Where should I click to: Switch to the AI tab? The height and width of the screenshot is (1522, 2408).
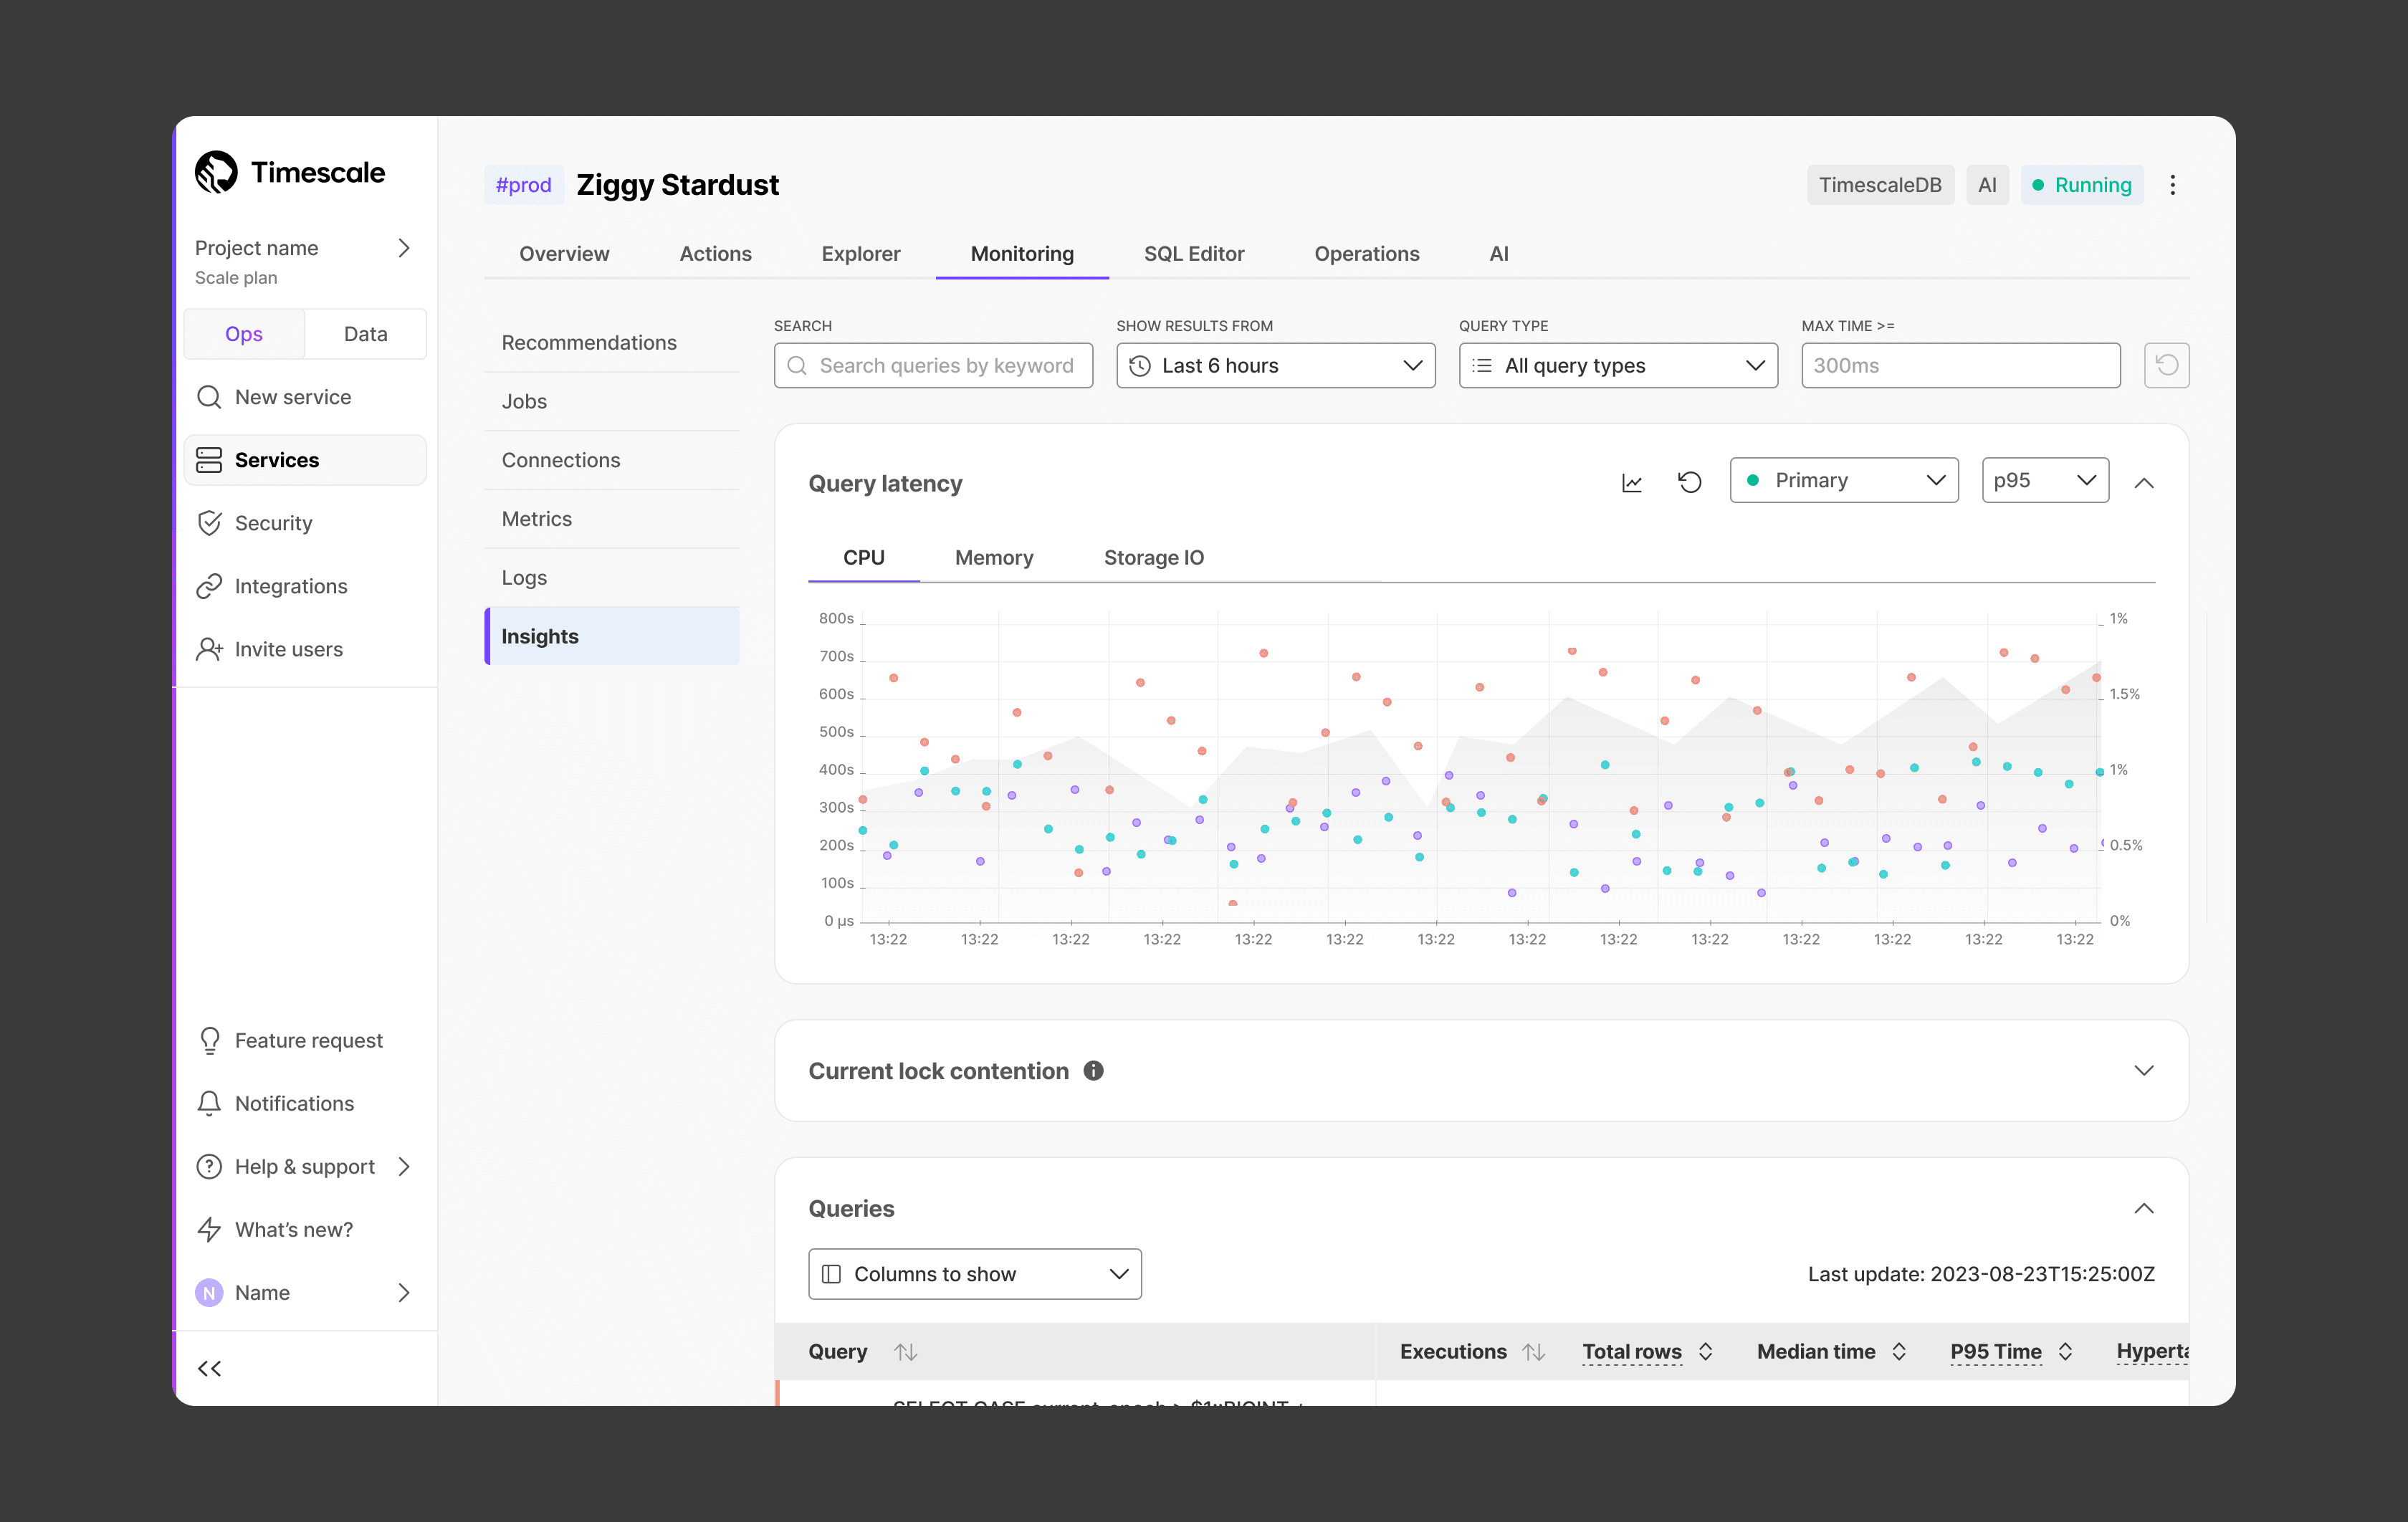coord(1499,254)
